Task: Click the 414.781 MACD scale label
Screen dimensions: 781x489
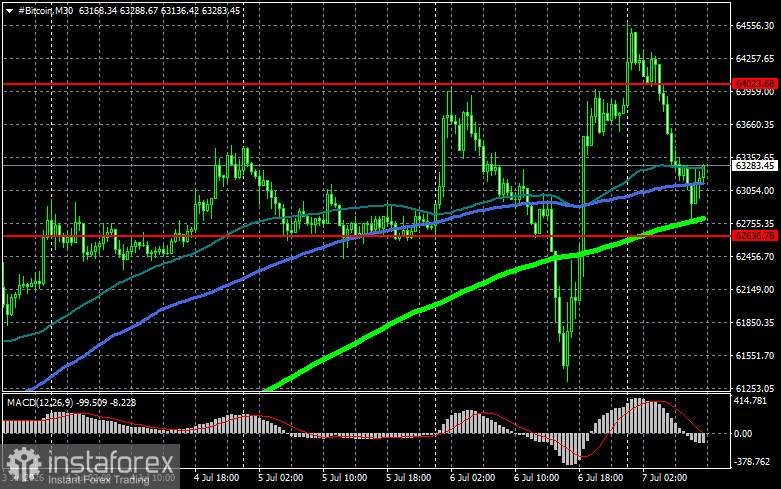Action: point(750,401)
